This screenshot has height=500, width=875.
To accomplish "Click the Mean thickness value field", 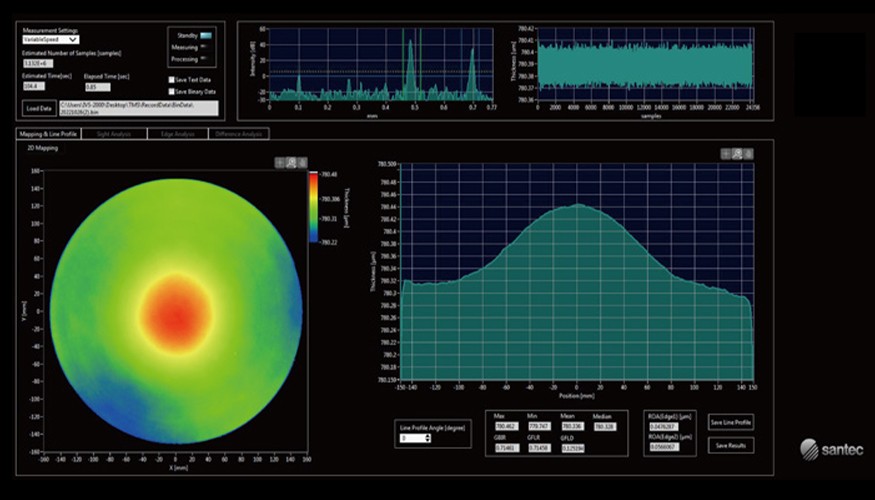I will [573, 426].
